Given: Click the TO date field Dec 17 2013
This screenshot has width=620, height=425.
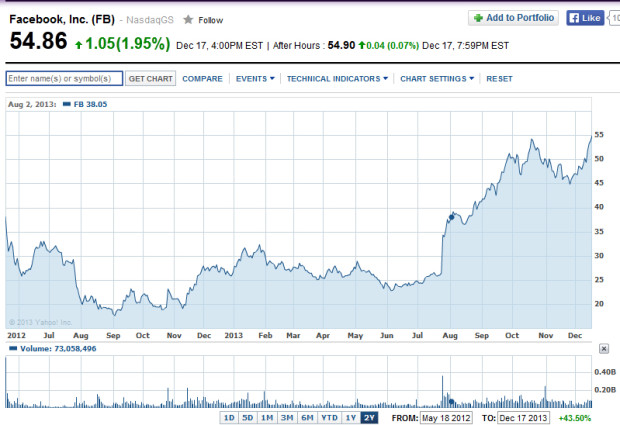Looking at the screenshot, I should pyautogui.click(x=523, y=418).
